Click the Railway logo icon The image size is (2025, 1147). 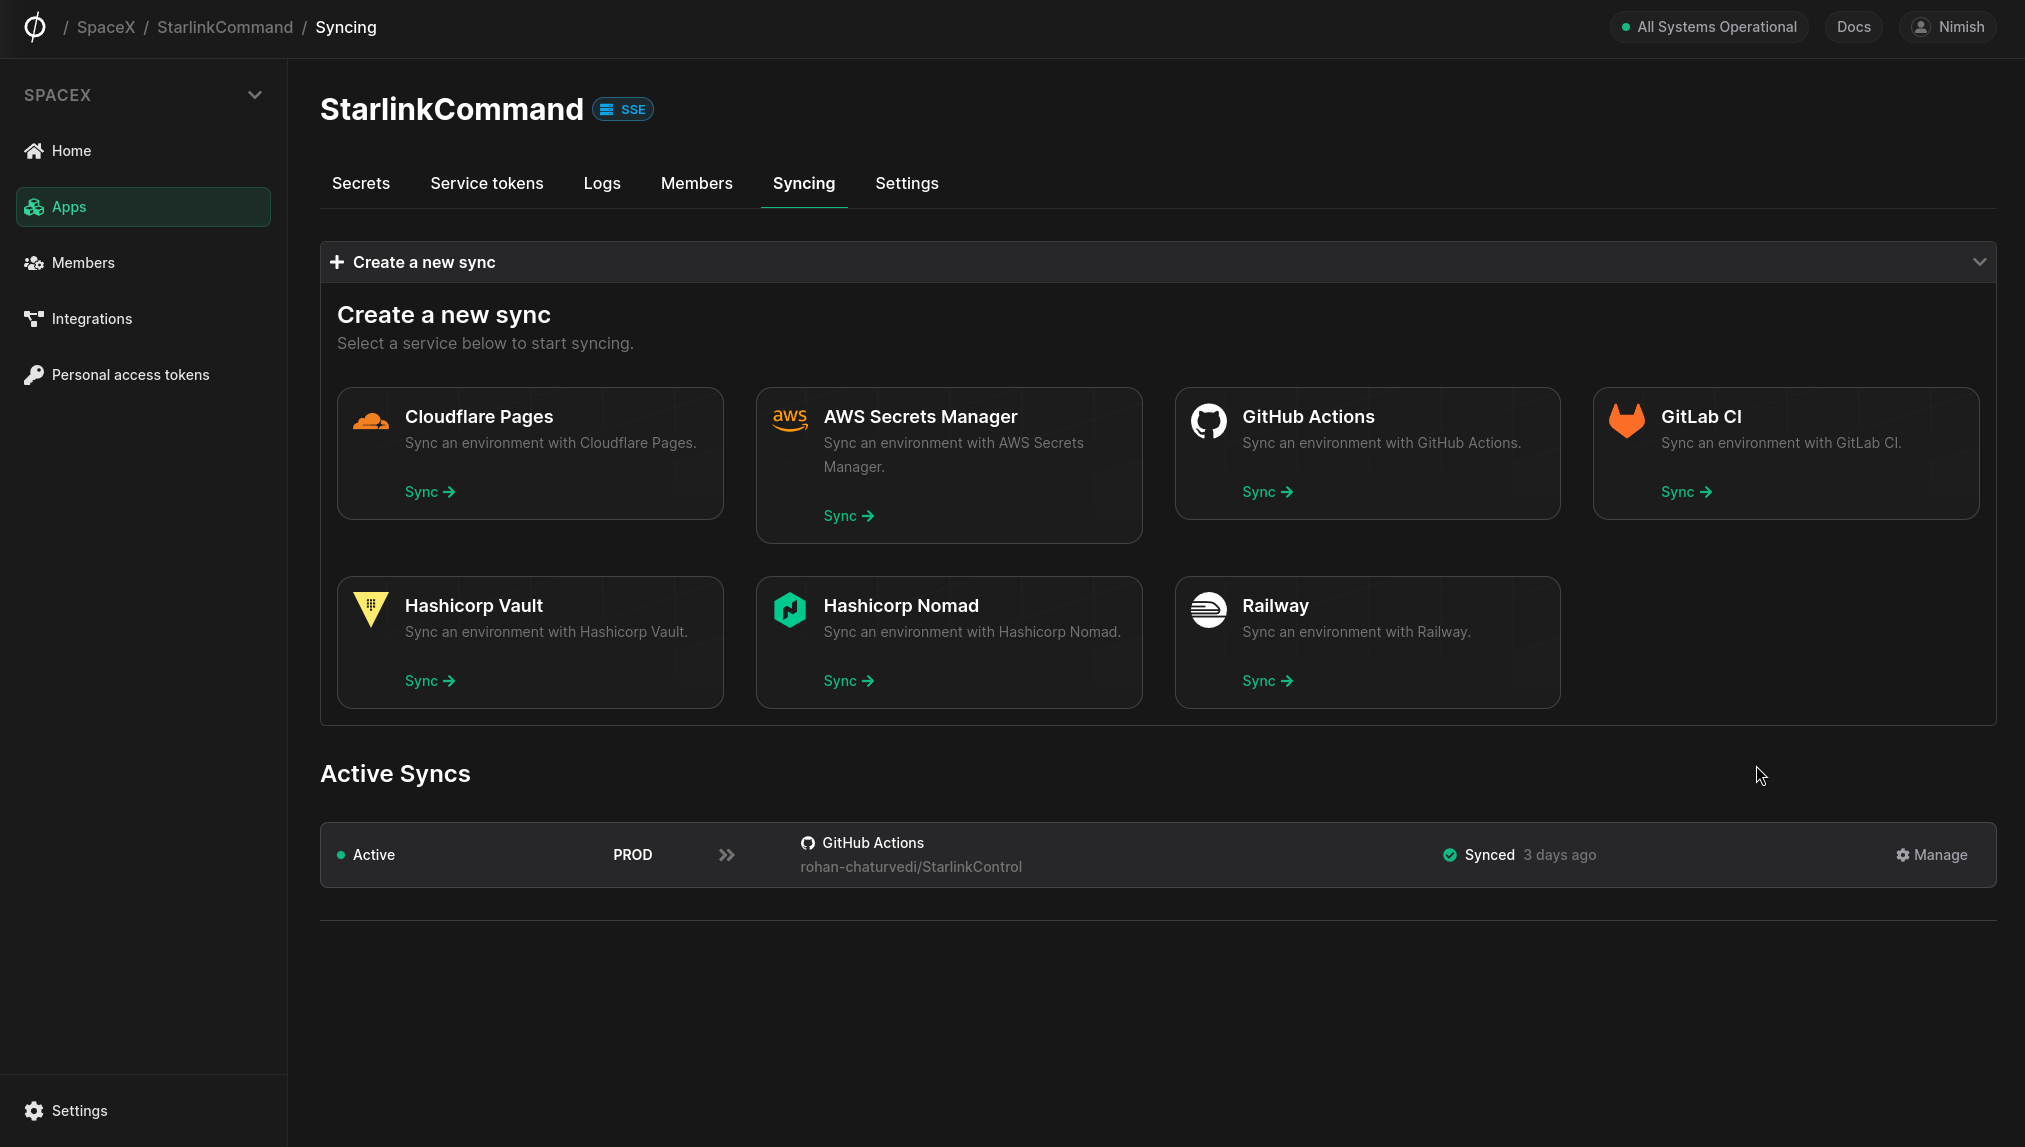pos(1208,609)
